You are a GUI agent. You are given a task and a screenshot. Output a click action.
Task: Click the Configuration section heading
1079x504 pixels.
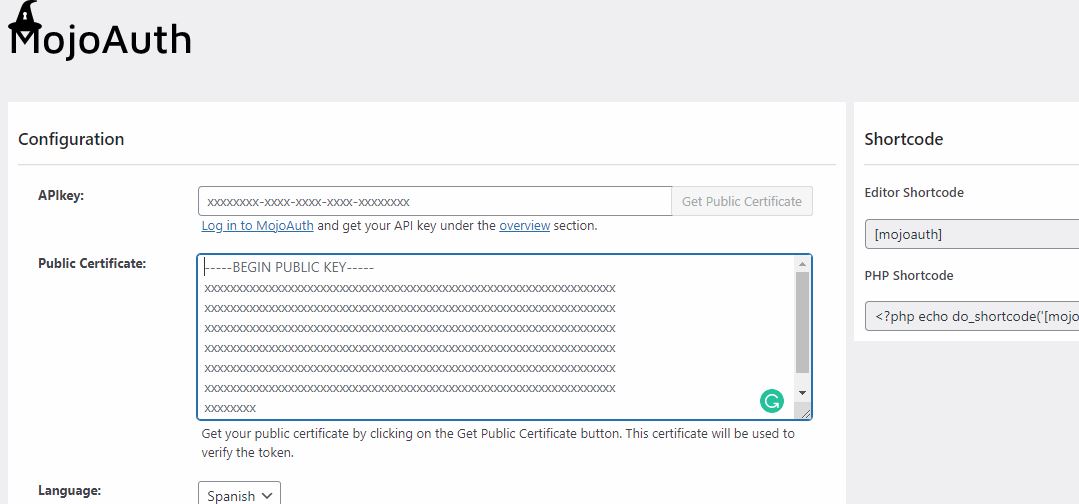click(x=71, y=139)
